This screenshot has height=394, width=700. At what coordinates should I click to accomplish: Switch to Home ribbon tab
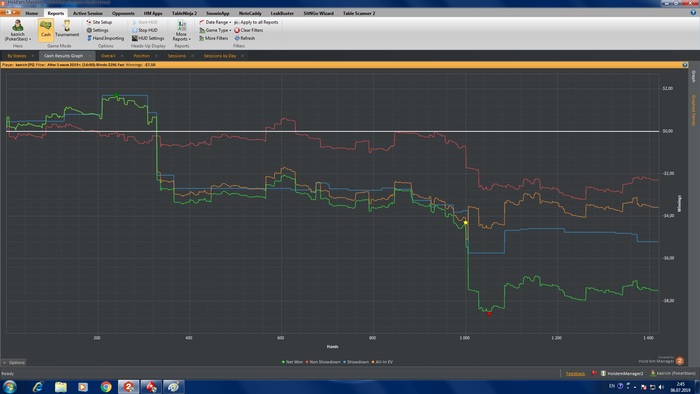31,13
